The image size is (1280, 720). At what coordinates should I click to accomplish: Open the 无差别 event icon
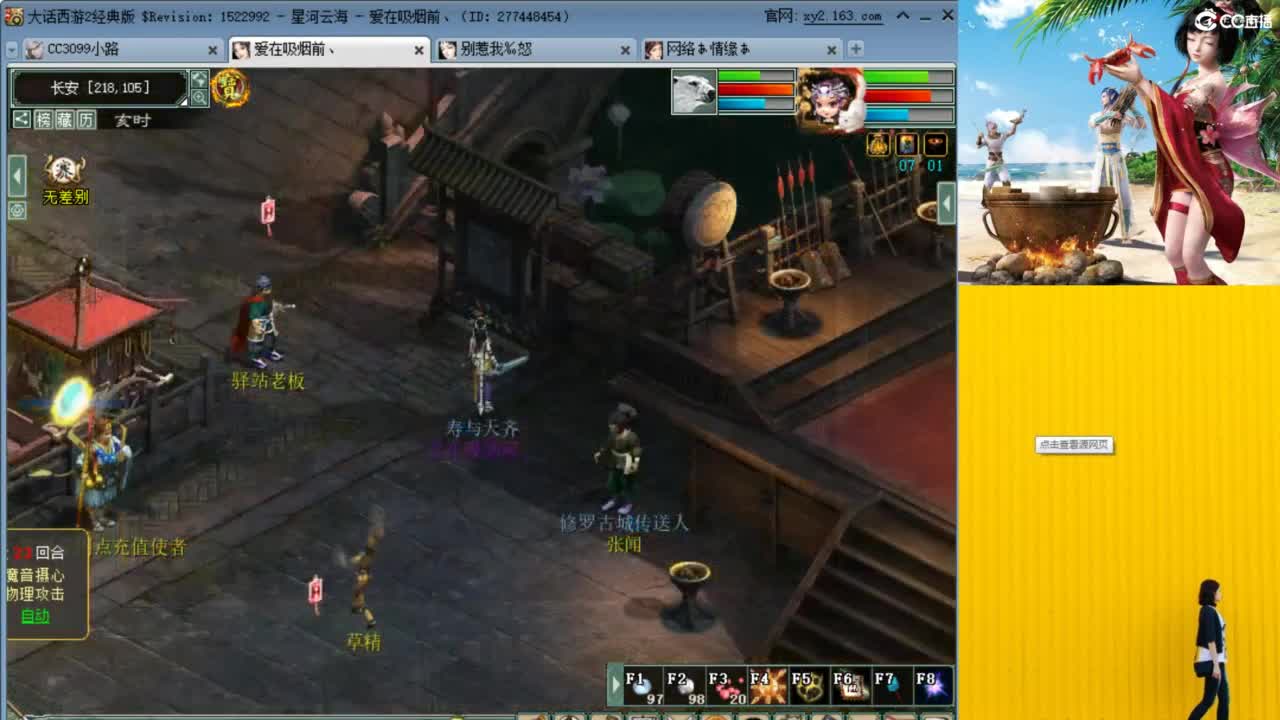pos(66,180)
